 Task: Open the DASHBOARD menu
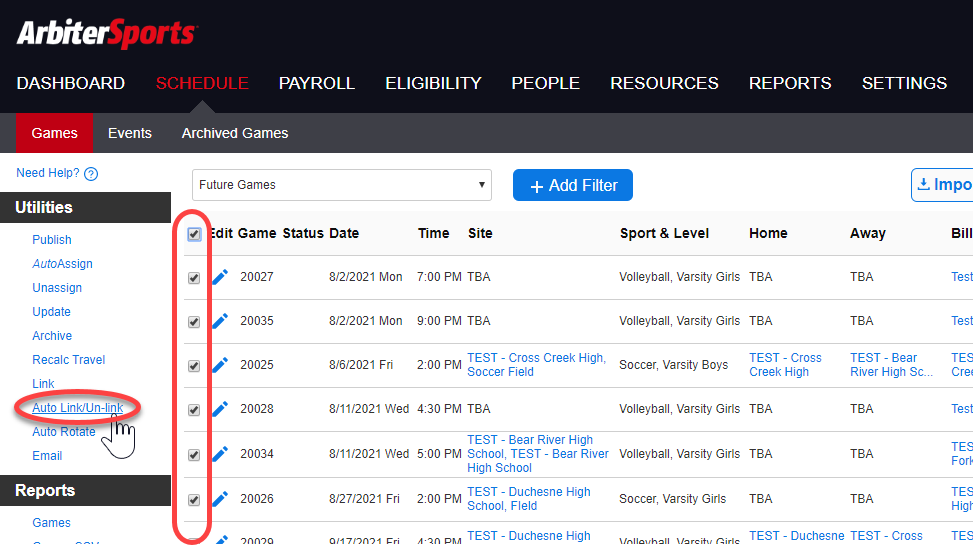[x=71, y=83]
